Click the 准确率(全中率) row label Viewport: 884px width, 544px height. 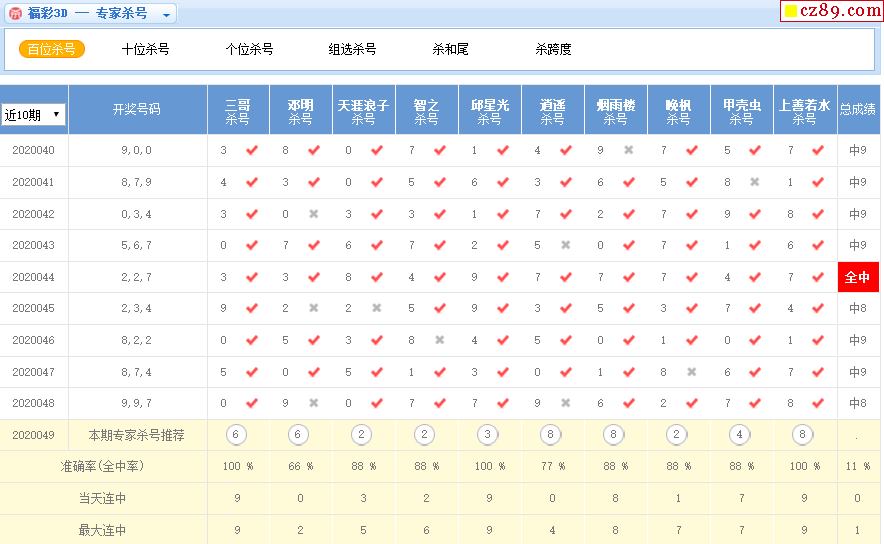point(102,466)
